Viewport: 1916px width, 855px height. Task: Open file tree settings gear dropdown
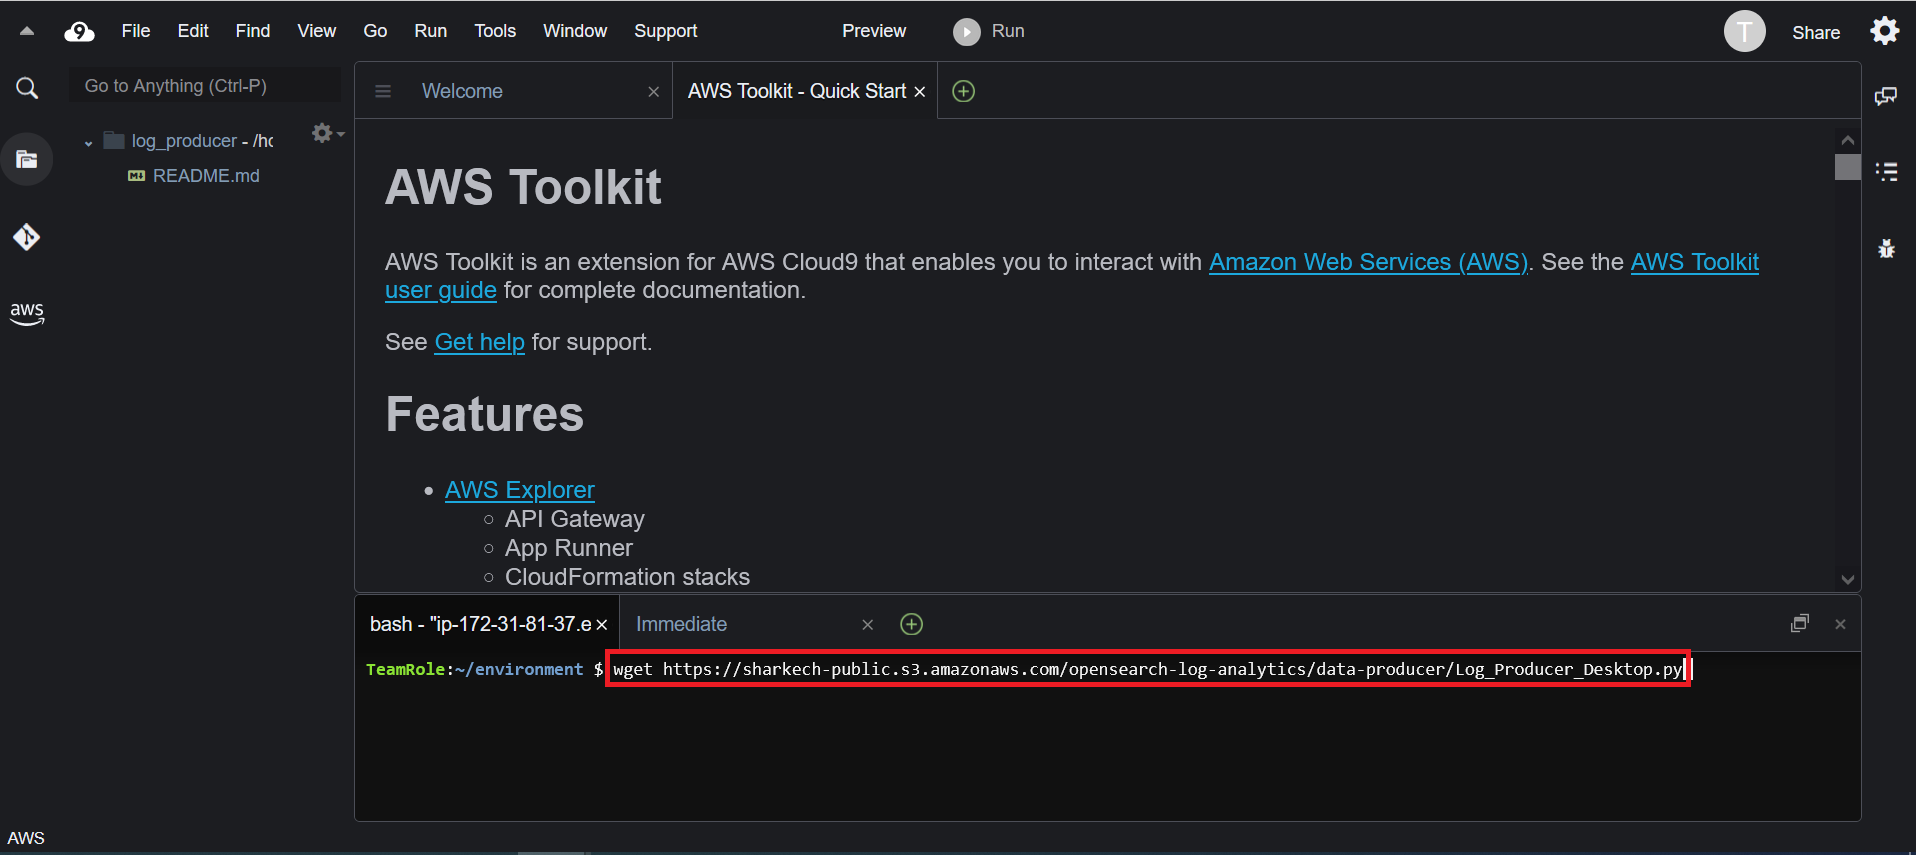coord(327,133)
